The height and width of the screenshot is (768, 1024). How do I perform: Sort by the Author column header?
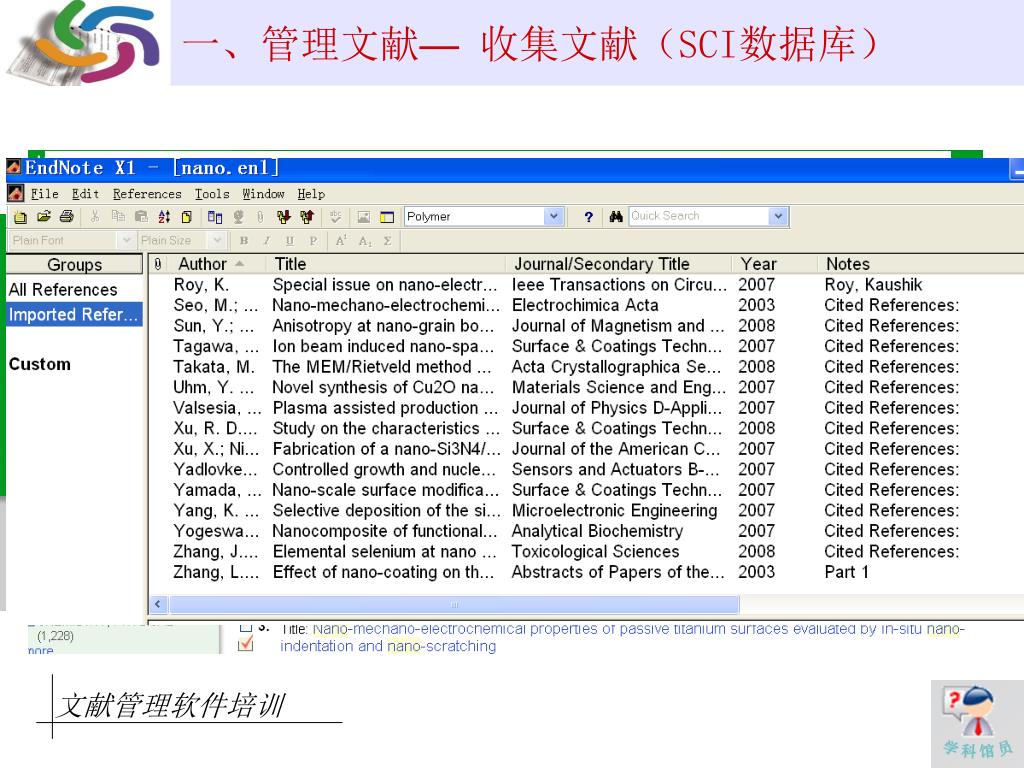216,264
